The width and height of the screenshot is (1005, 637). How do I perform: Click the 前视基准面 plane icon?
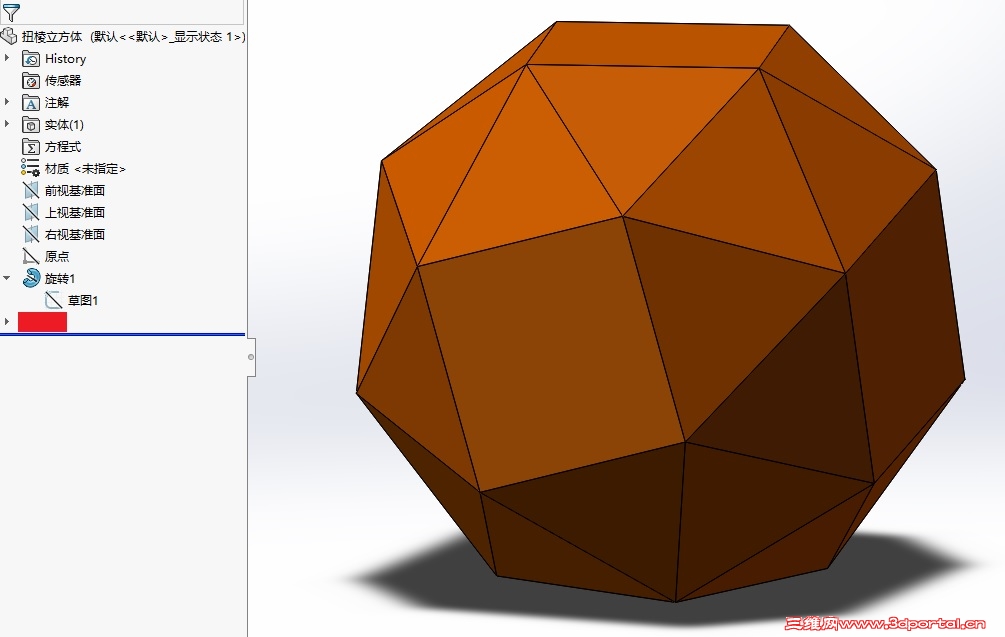click(31, 190)
